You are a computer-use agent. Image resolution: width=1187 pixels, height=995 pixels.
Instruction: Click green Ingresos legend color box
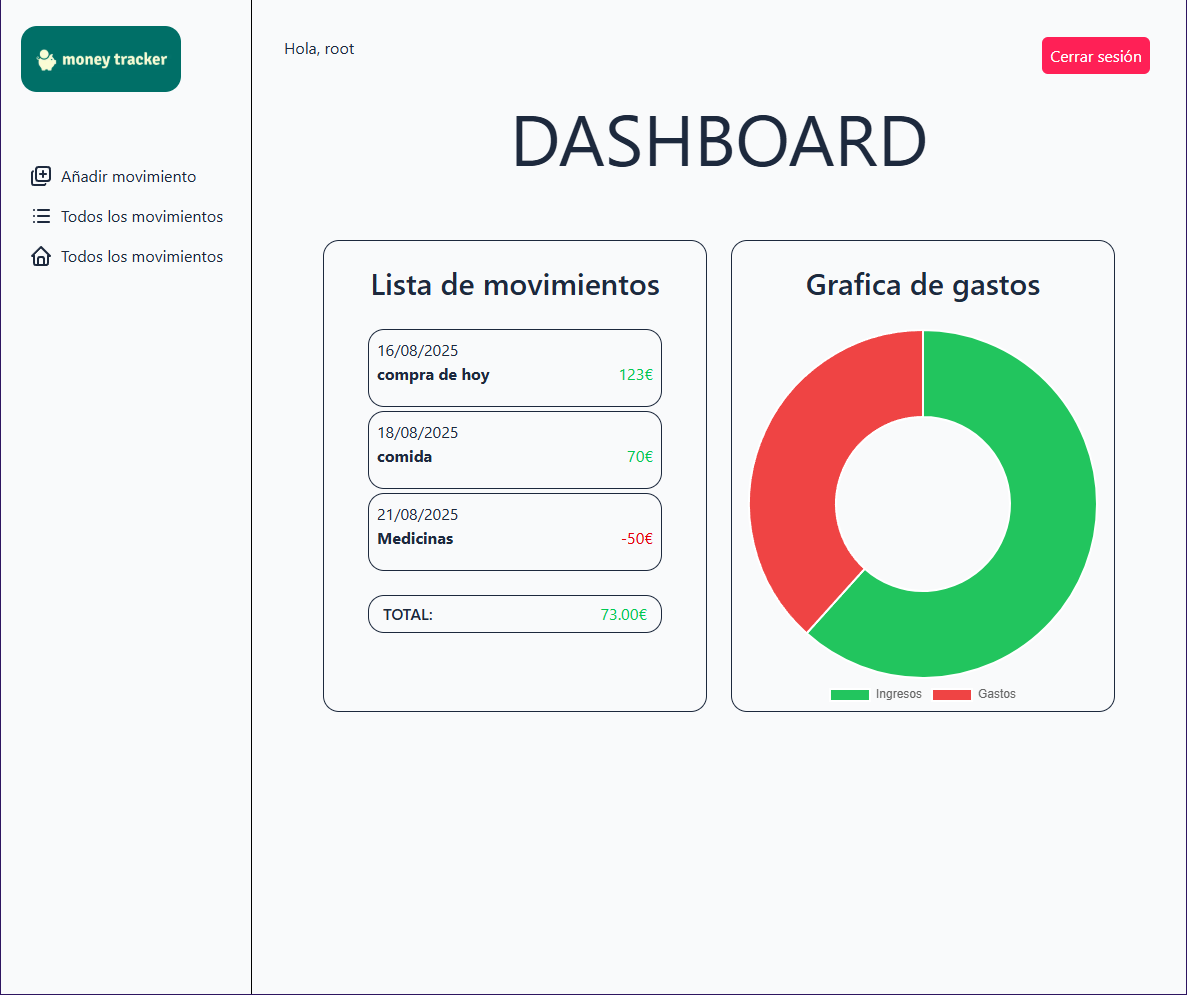pyautogui.click(x=849, y=695)
